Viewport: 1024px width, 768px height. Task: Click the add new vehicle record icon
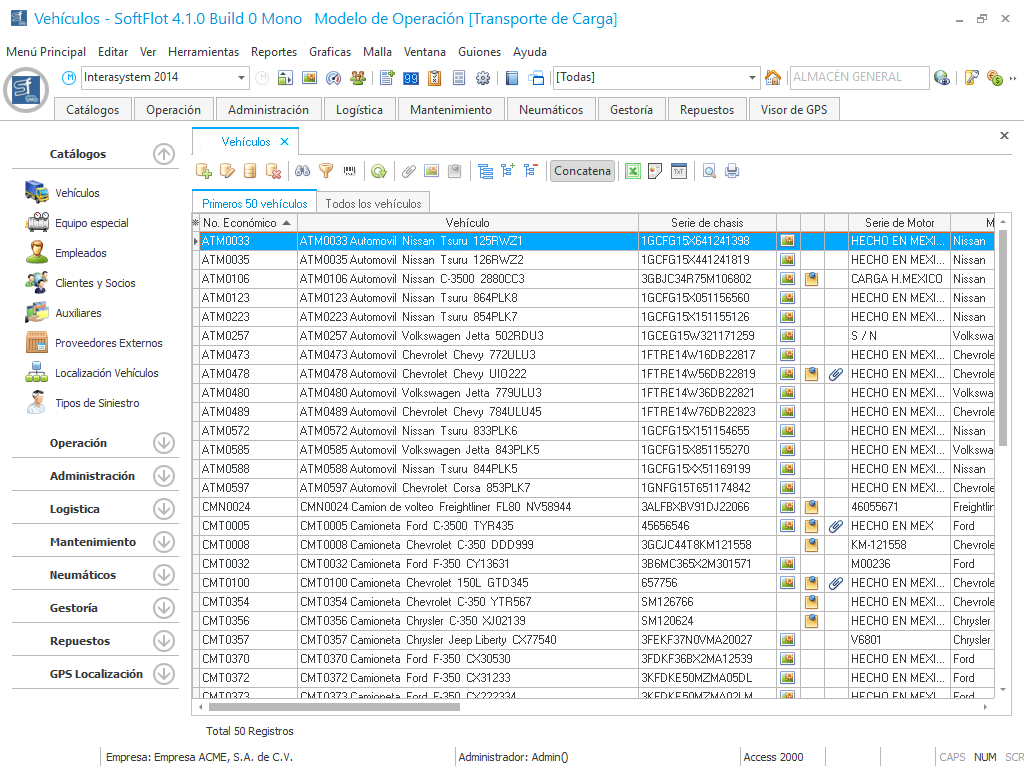[x=204, y=171]
